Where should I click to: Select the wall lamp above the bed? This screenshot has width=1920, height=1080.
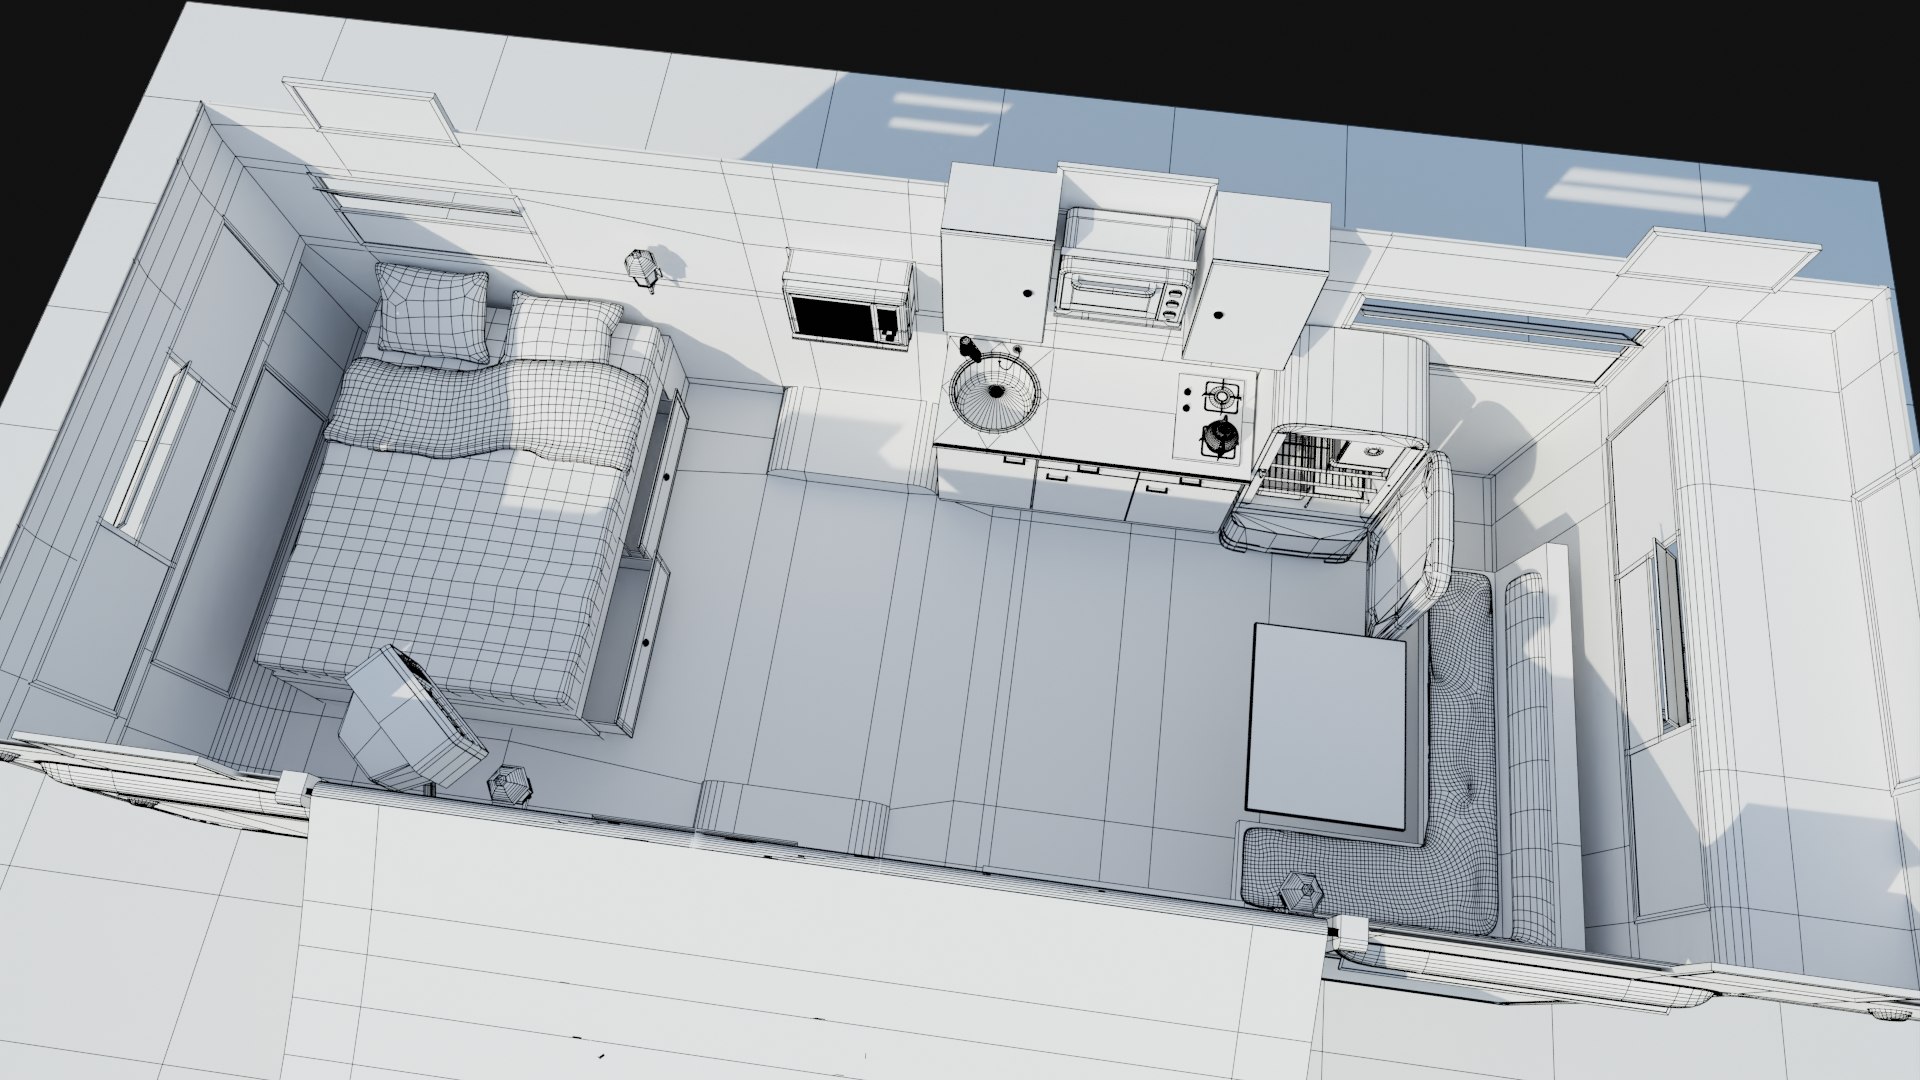click(x=642, y=269)
